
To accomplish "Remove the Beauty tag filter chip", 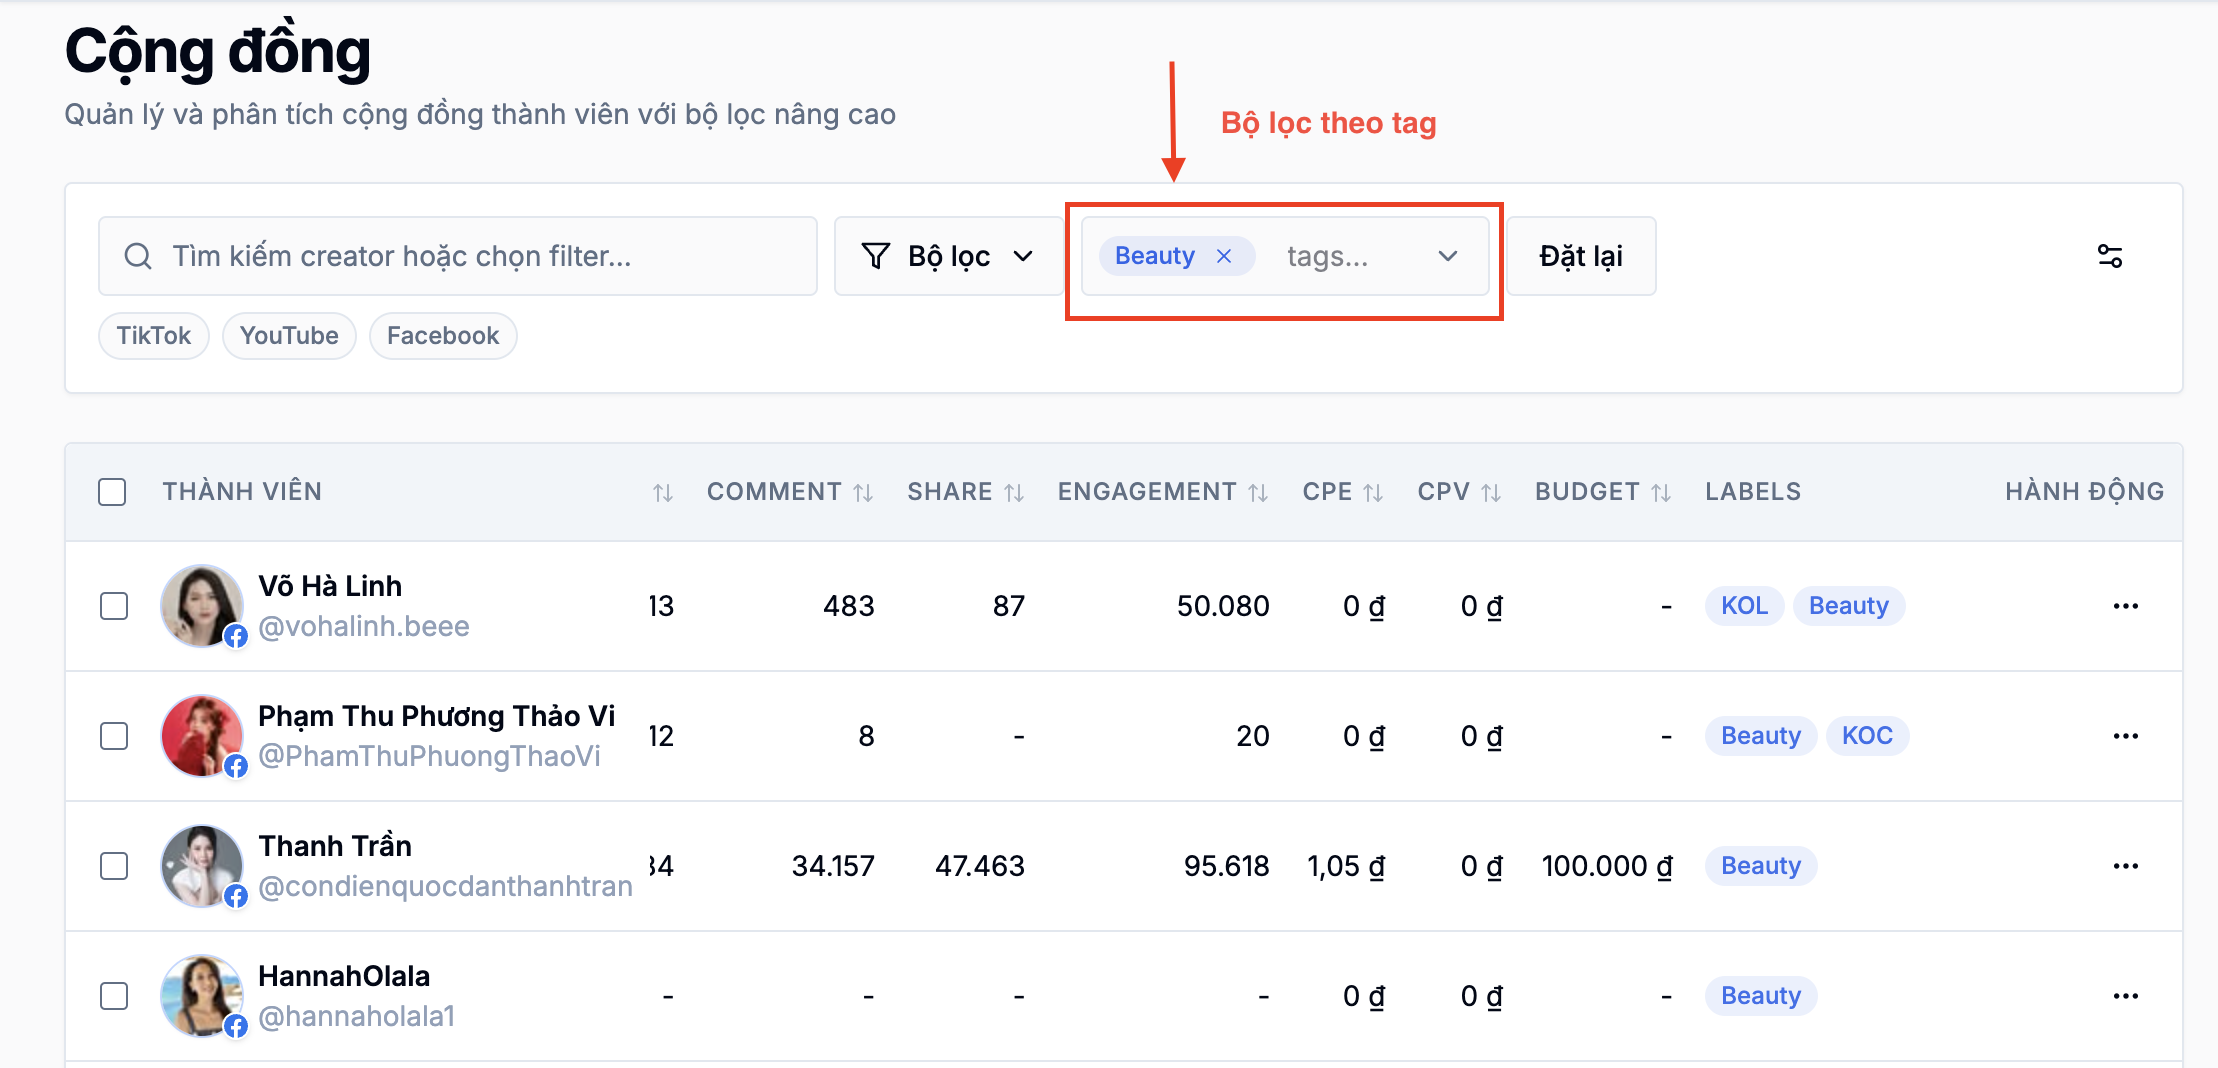I will click(x=1223, y=256).
